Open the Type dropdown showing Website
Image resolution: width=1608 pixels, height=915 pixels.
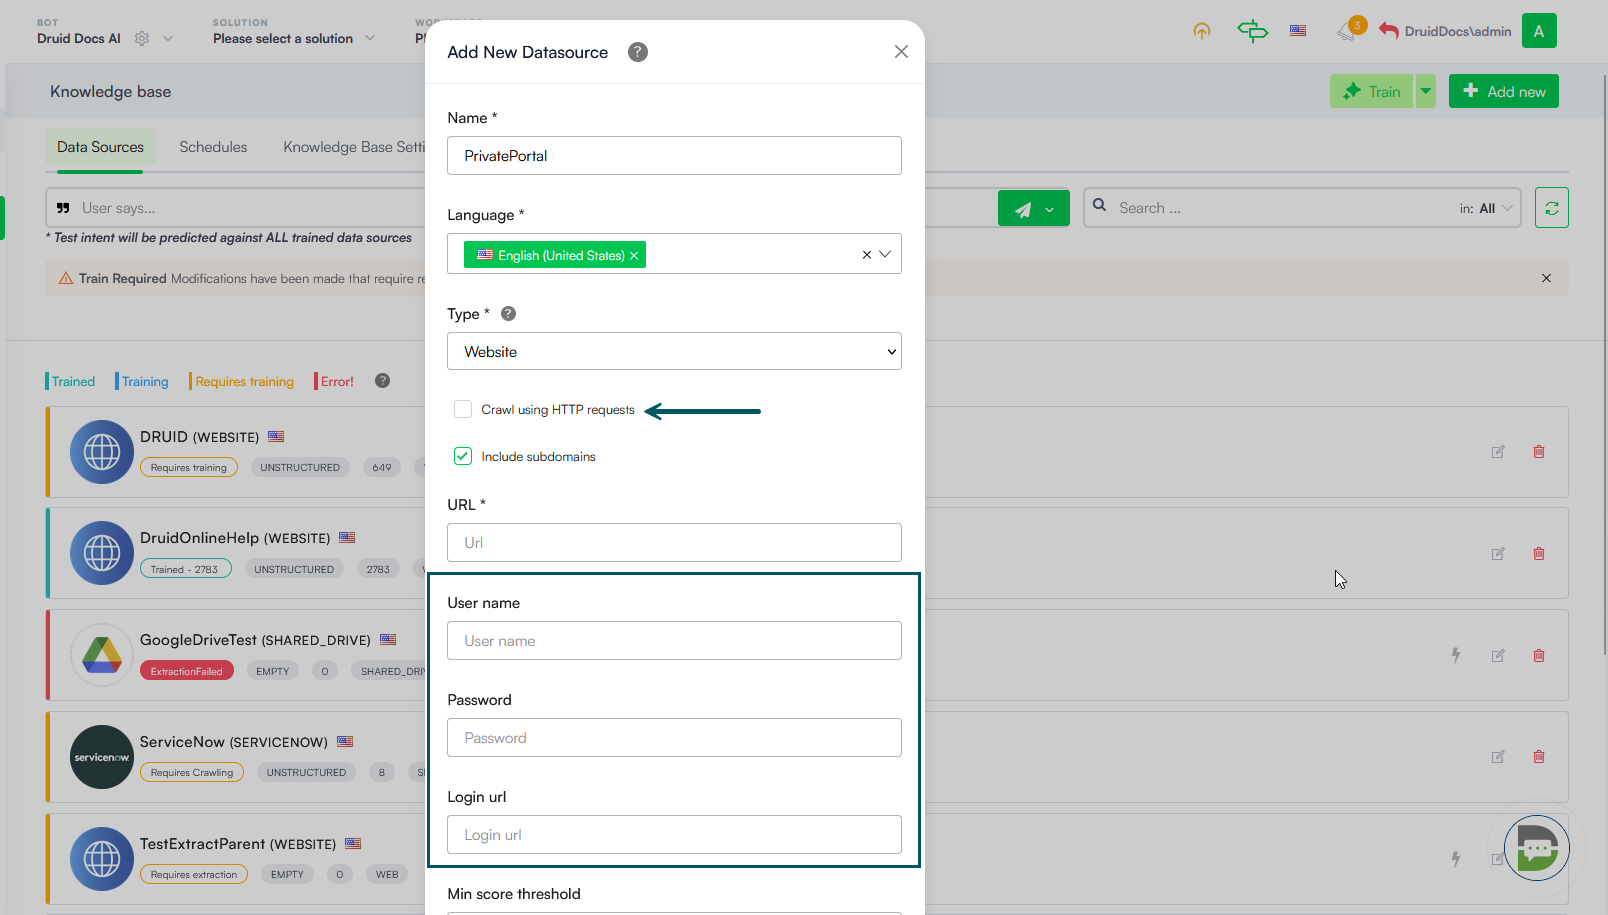click(674, 352)
